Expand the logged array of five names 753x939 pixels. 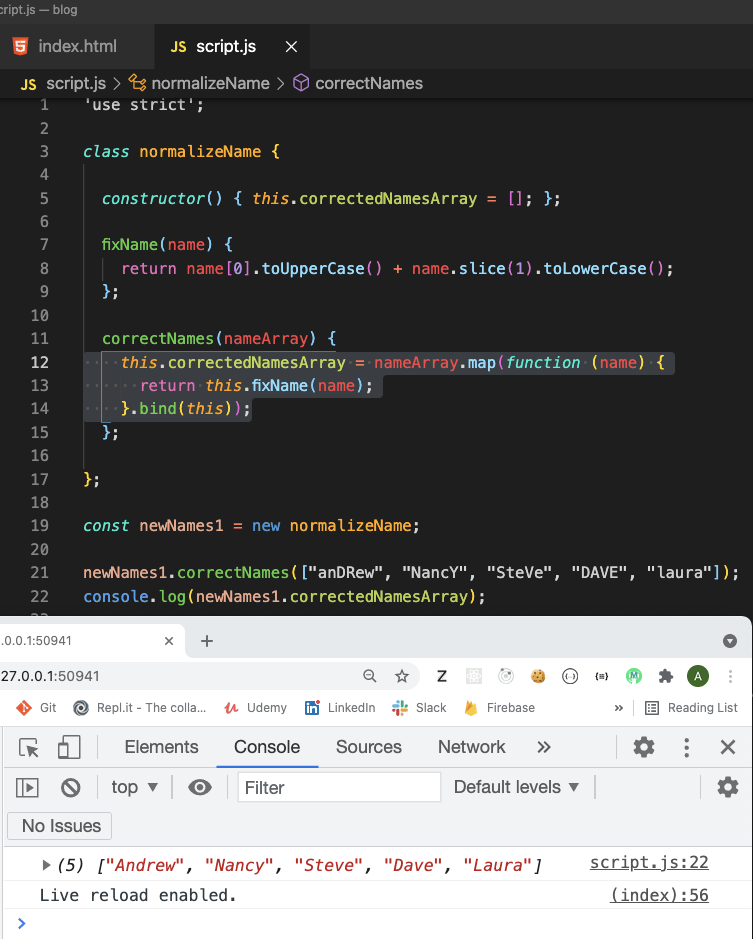coord(46,865)
